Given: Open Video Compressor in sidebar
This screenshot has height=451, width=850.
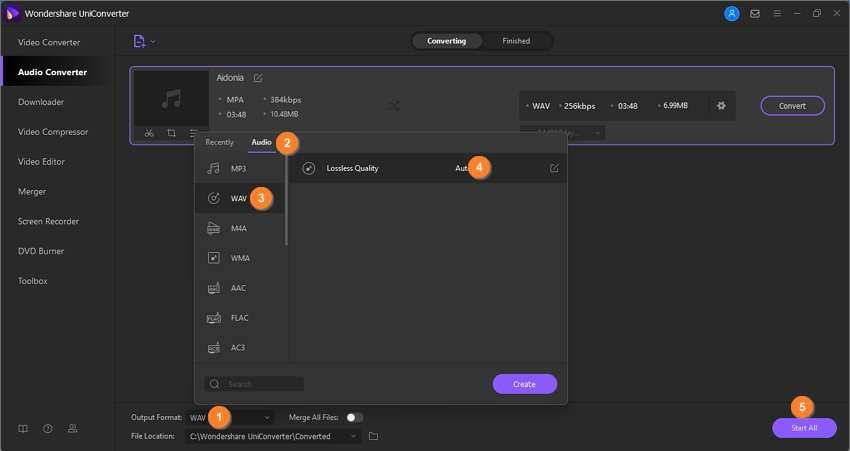Looking at the screenshot, I should [x=53, y=132].
